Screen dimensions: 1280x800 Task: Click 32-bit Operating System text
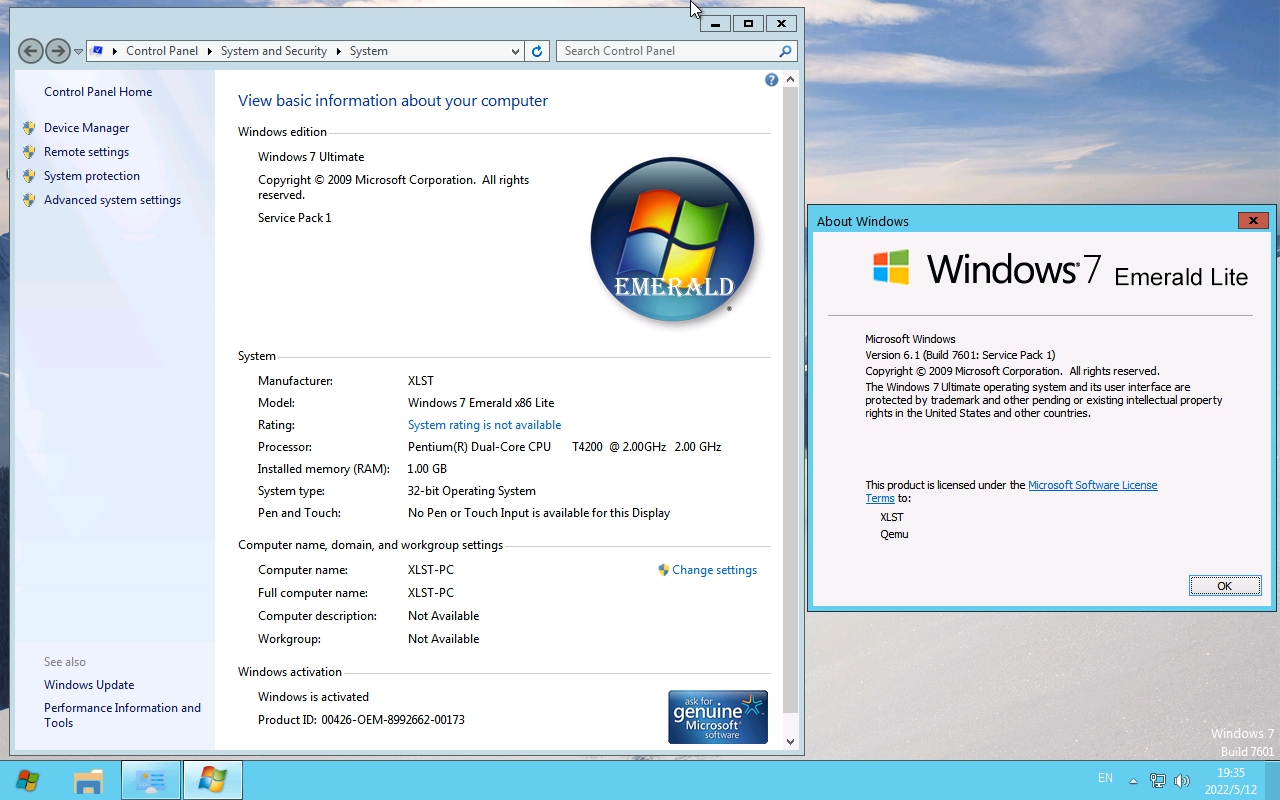472,491
